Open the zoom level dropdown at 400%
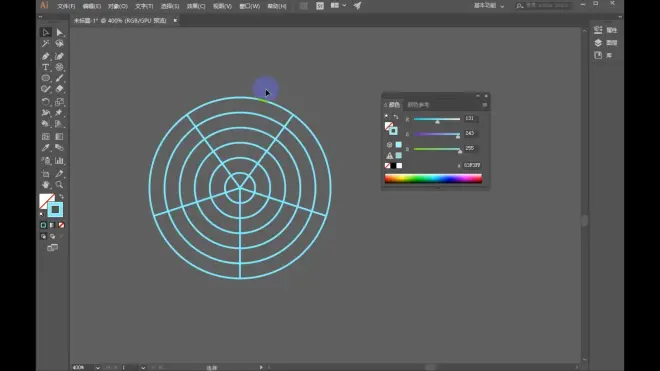Screen dimensions: 660x371 (98, 368)
